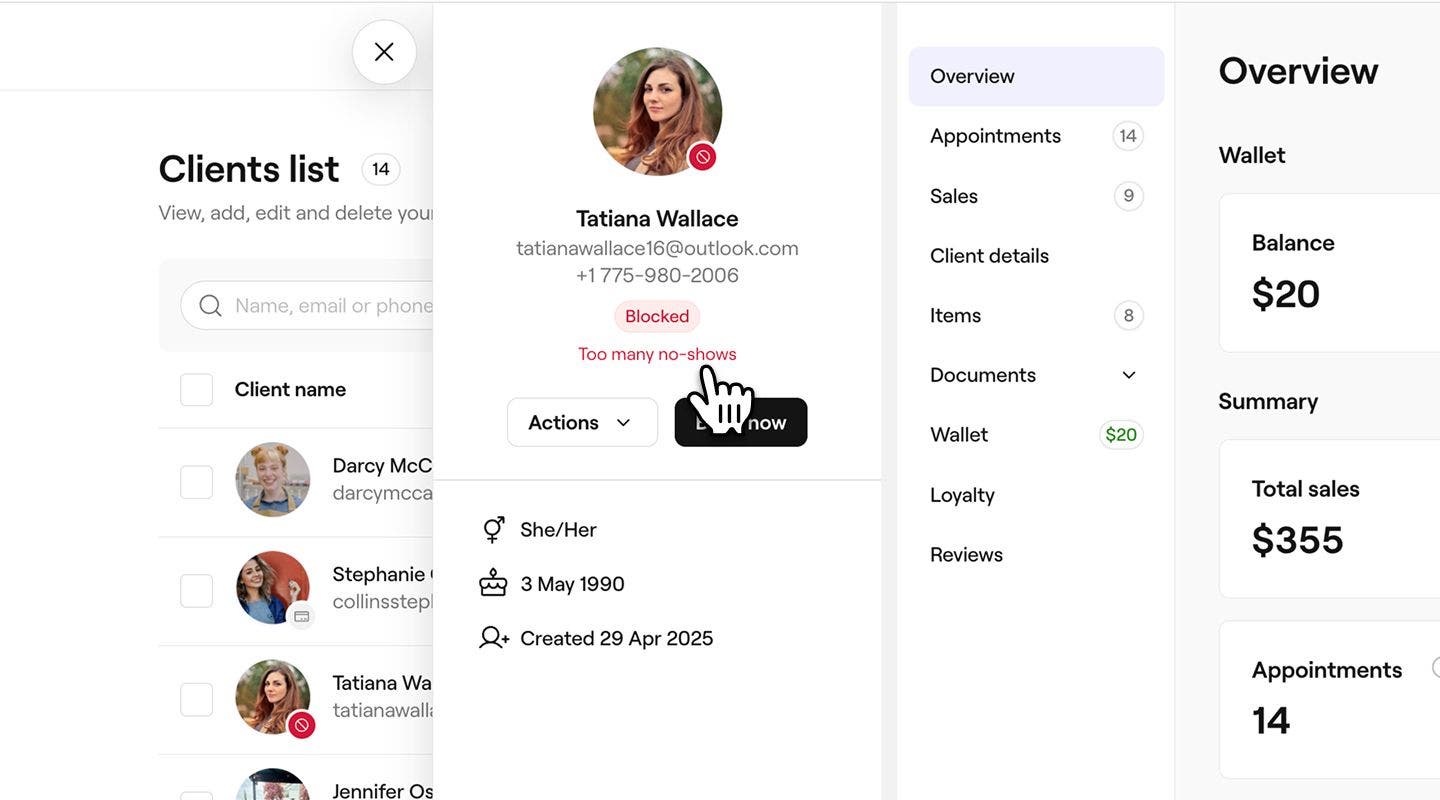The width and height of the screenshot is (1440, 800).
Task: Click the She/Her pronoun text
Action: point(558,530)
